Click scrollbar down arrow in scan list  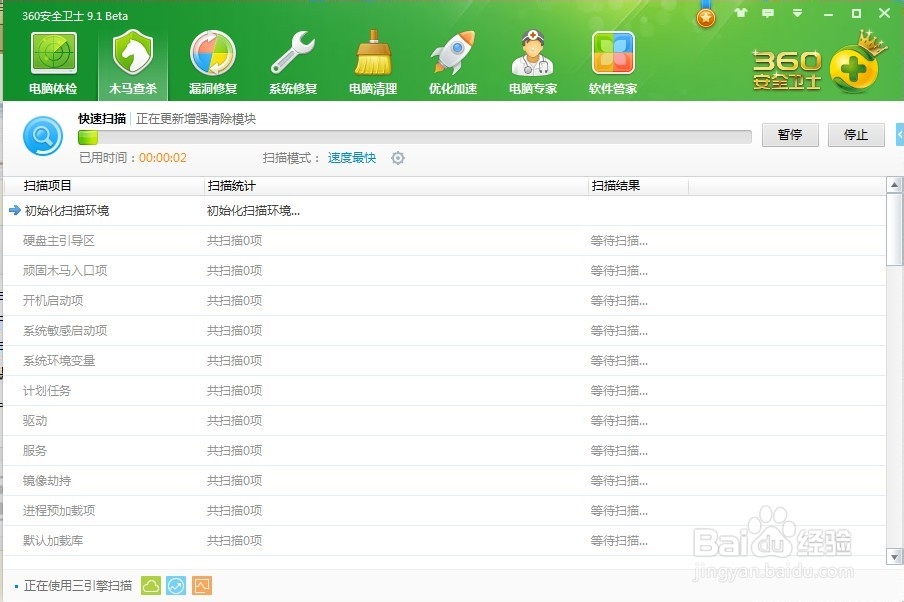coord(894,557)
